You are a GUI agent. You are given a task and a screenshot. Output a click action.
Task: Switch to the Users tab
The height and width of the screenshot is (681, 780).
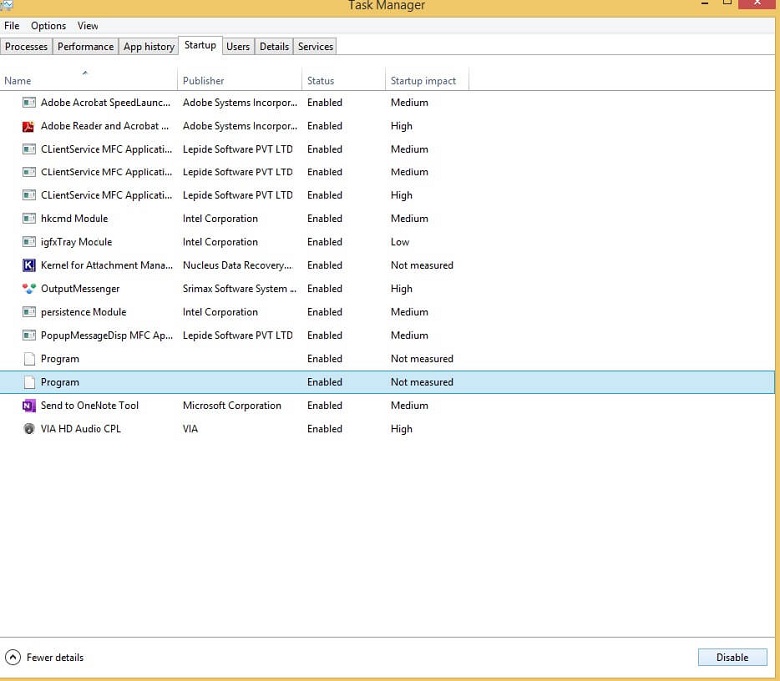pyautogui.click(x=238, y=46)
